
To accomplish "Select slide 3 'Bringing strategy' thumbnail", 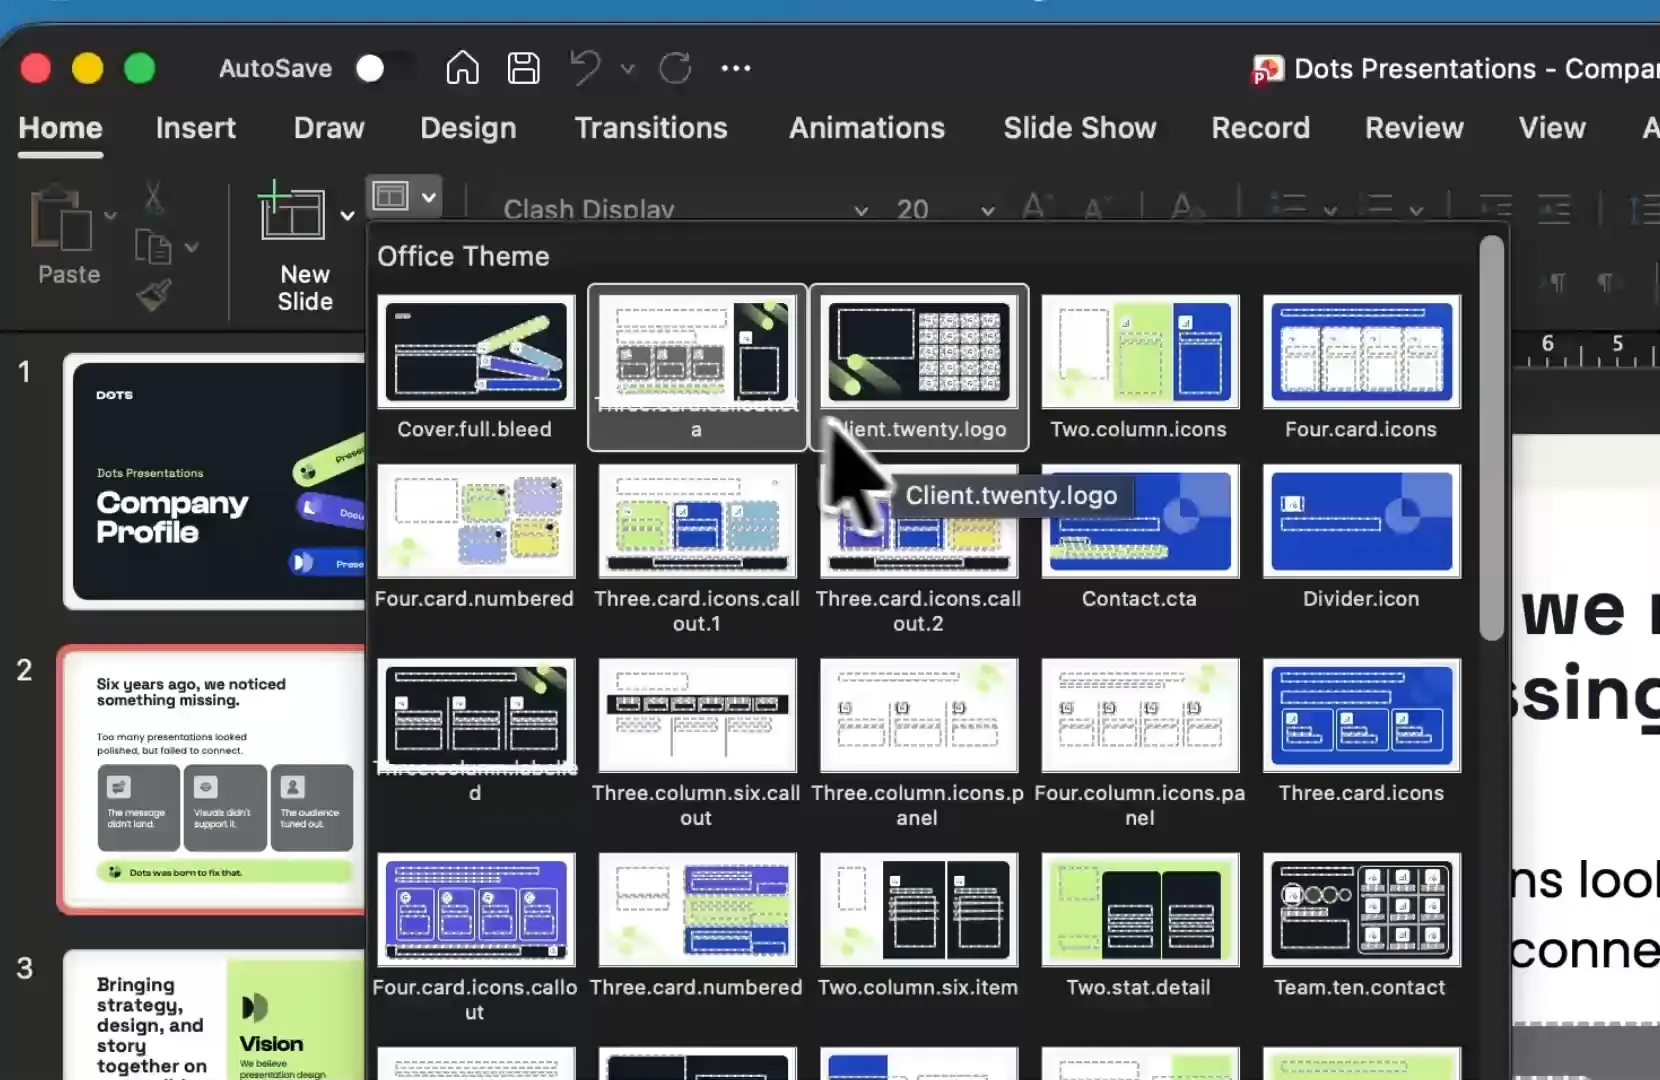I will tap(216, 1015).
